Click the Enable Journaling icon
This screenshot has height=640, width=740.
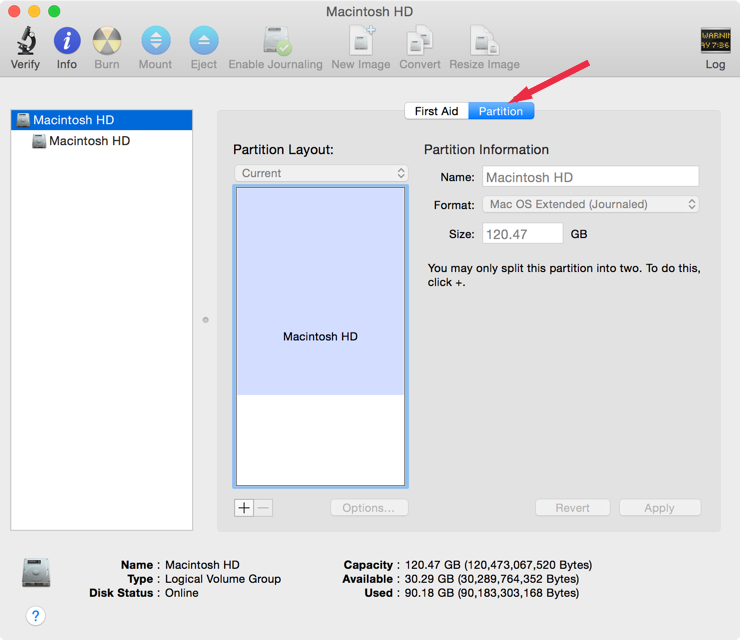[277, 41]
